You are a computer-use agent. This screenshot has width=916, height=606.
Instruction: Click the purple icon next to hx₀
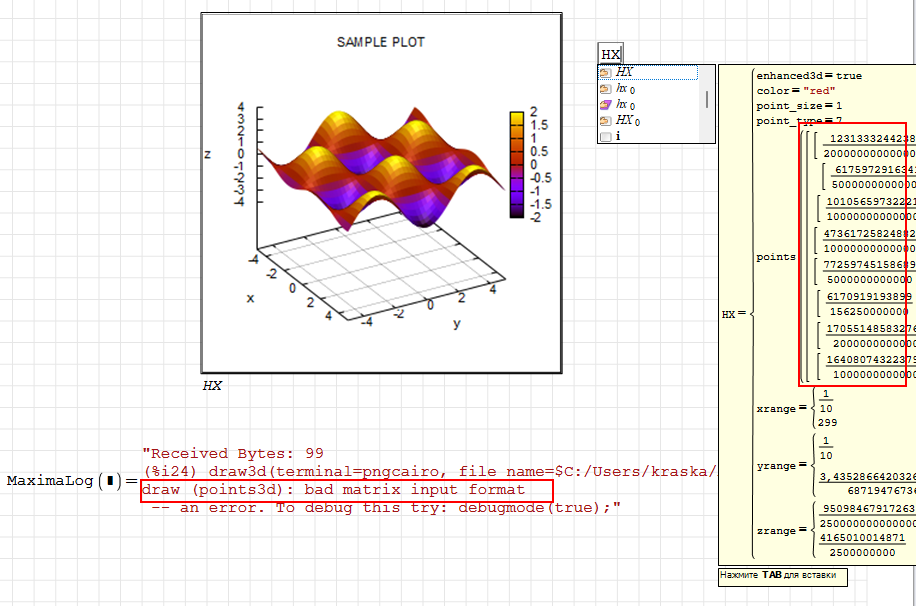[x=605, y=105]
